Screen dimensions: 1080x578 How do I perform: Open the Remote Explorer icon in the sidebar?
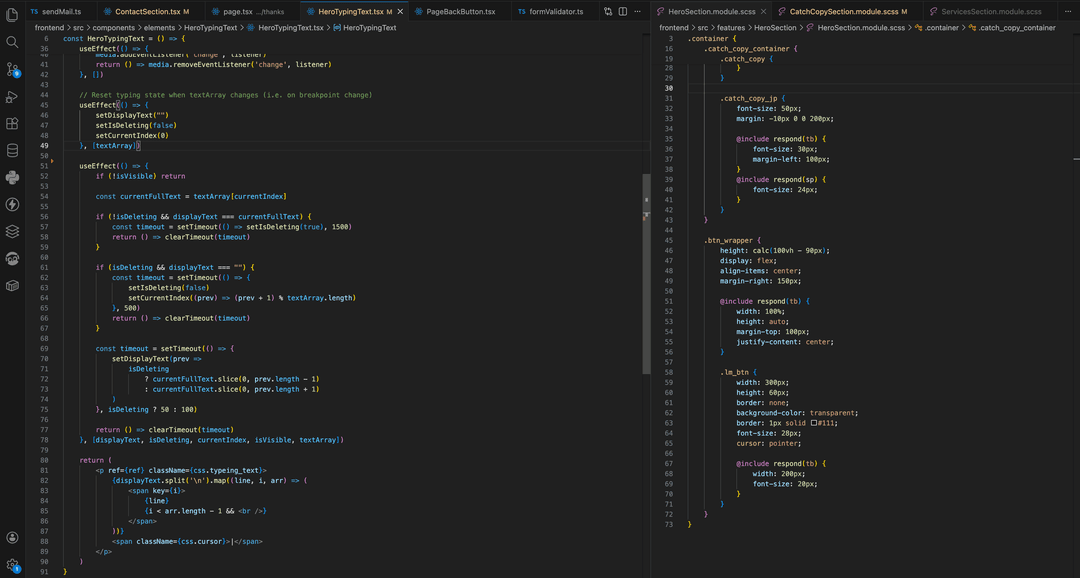coord(11,257)
